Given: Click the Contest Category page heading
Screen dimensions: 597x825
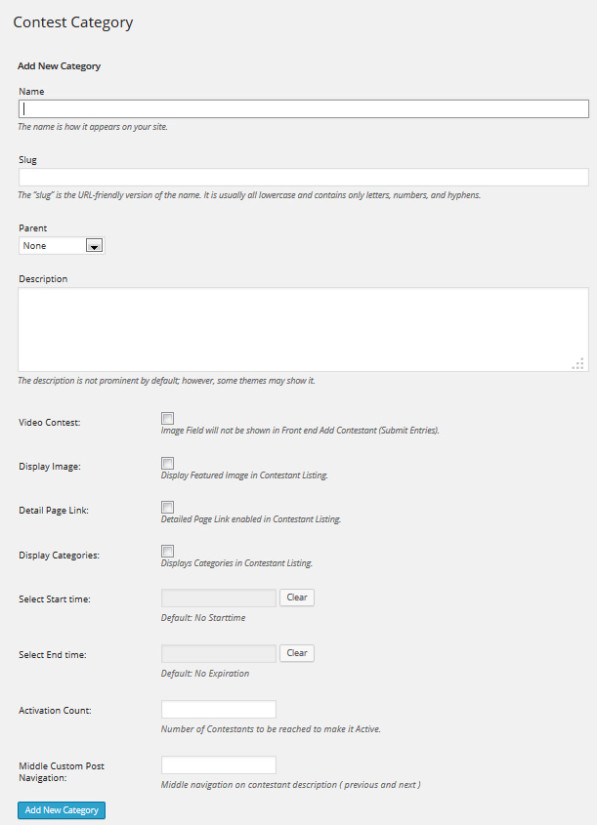Looking at the screenshot, I should pos(73,23).
